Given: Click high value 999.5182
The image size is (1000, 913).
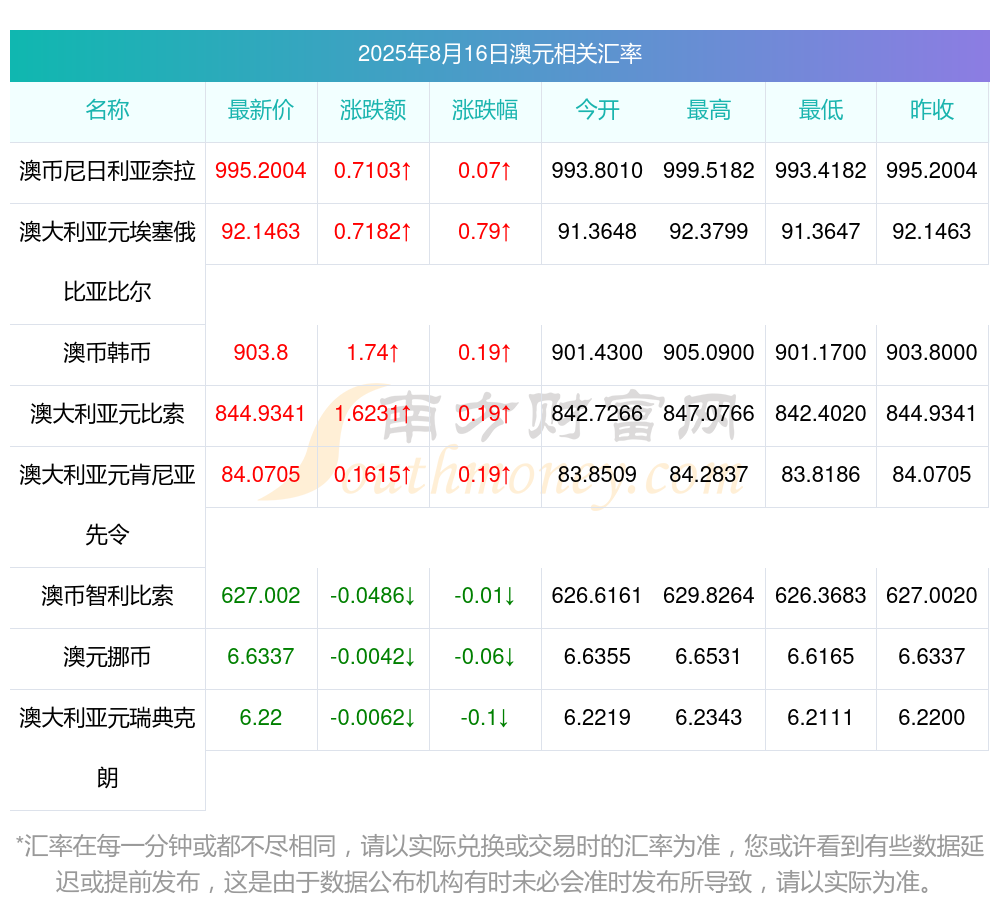Looking at the screenshot, I should pos(709,171).
